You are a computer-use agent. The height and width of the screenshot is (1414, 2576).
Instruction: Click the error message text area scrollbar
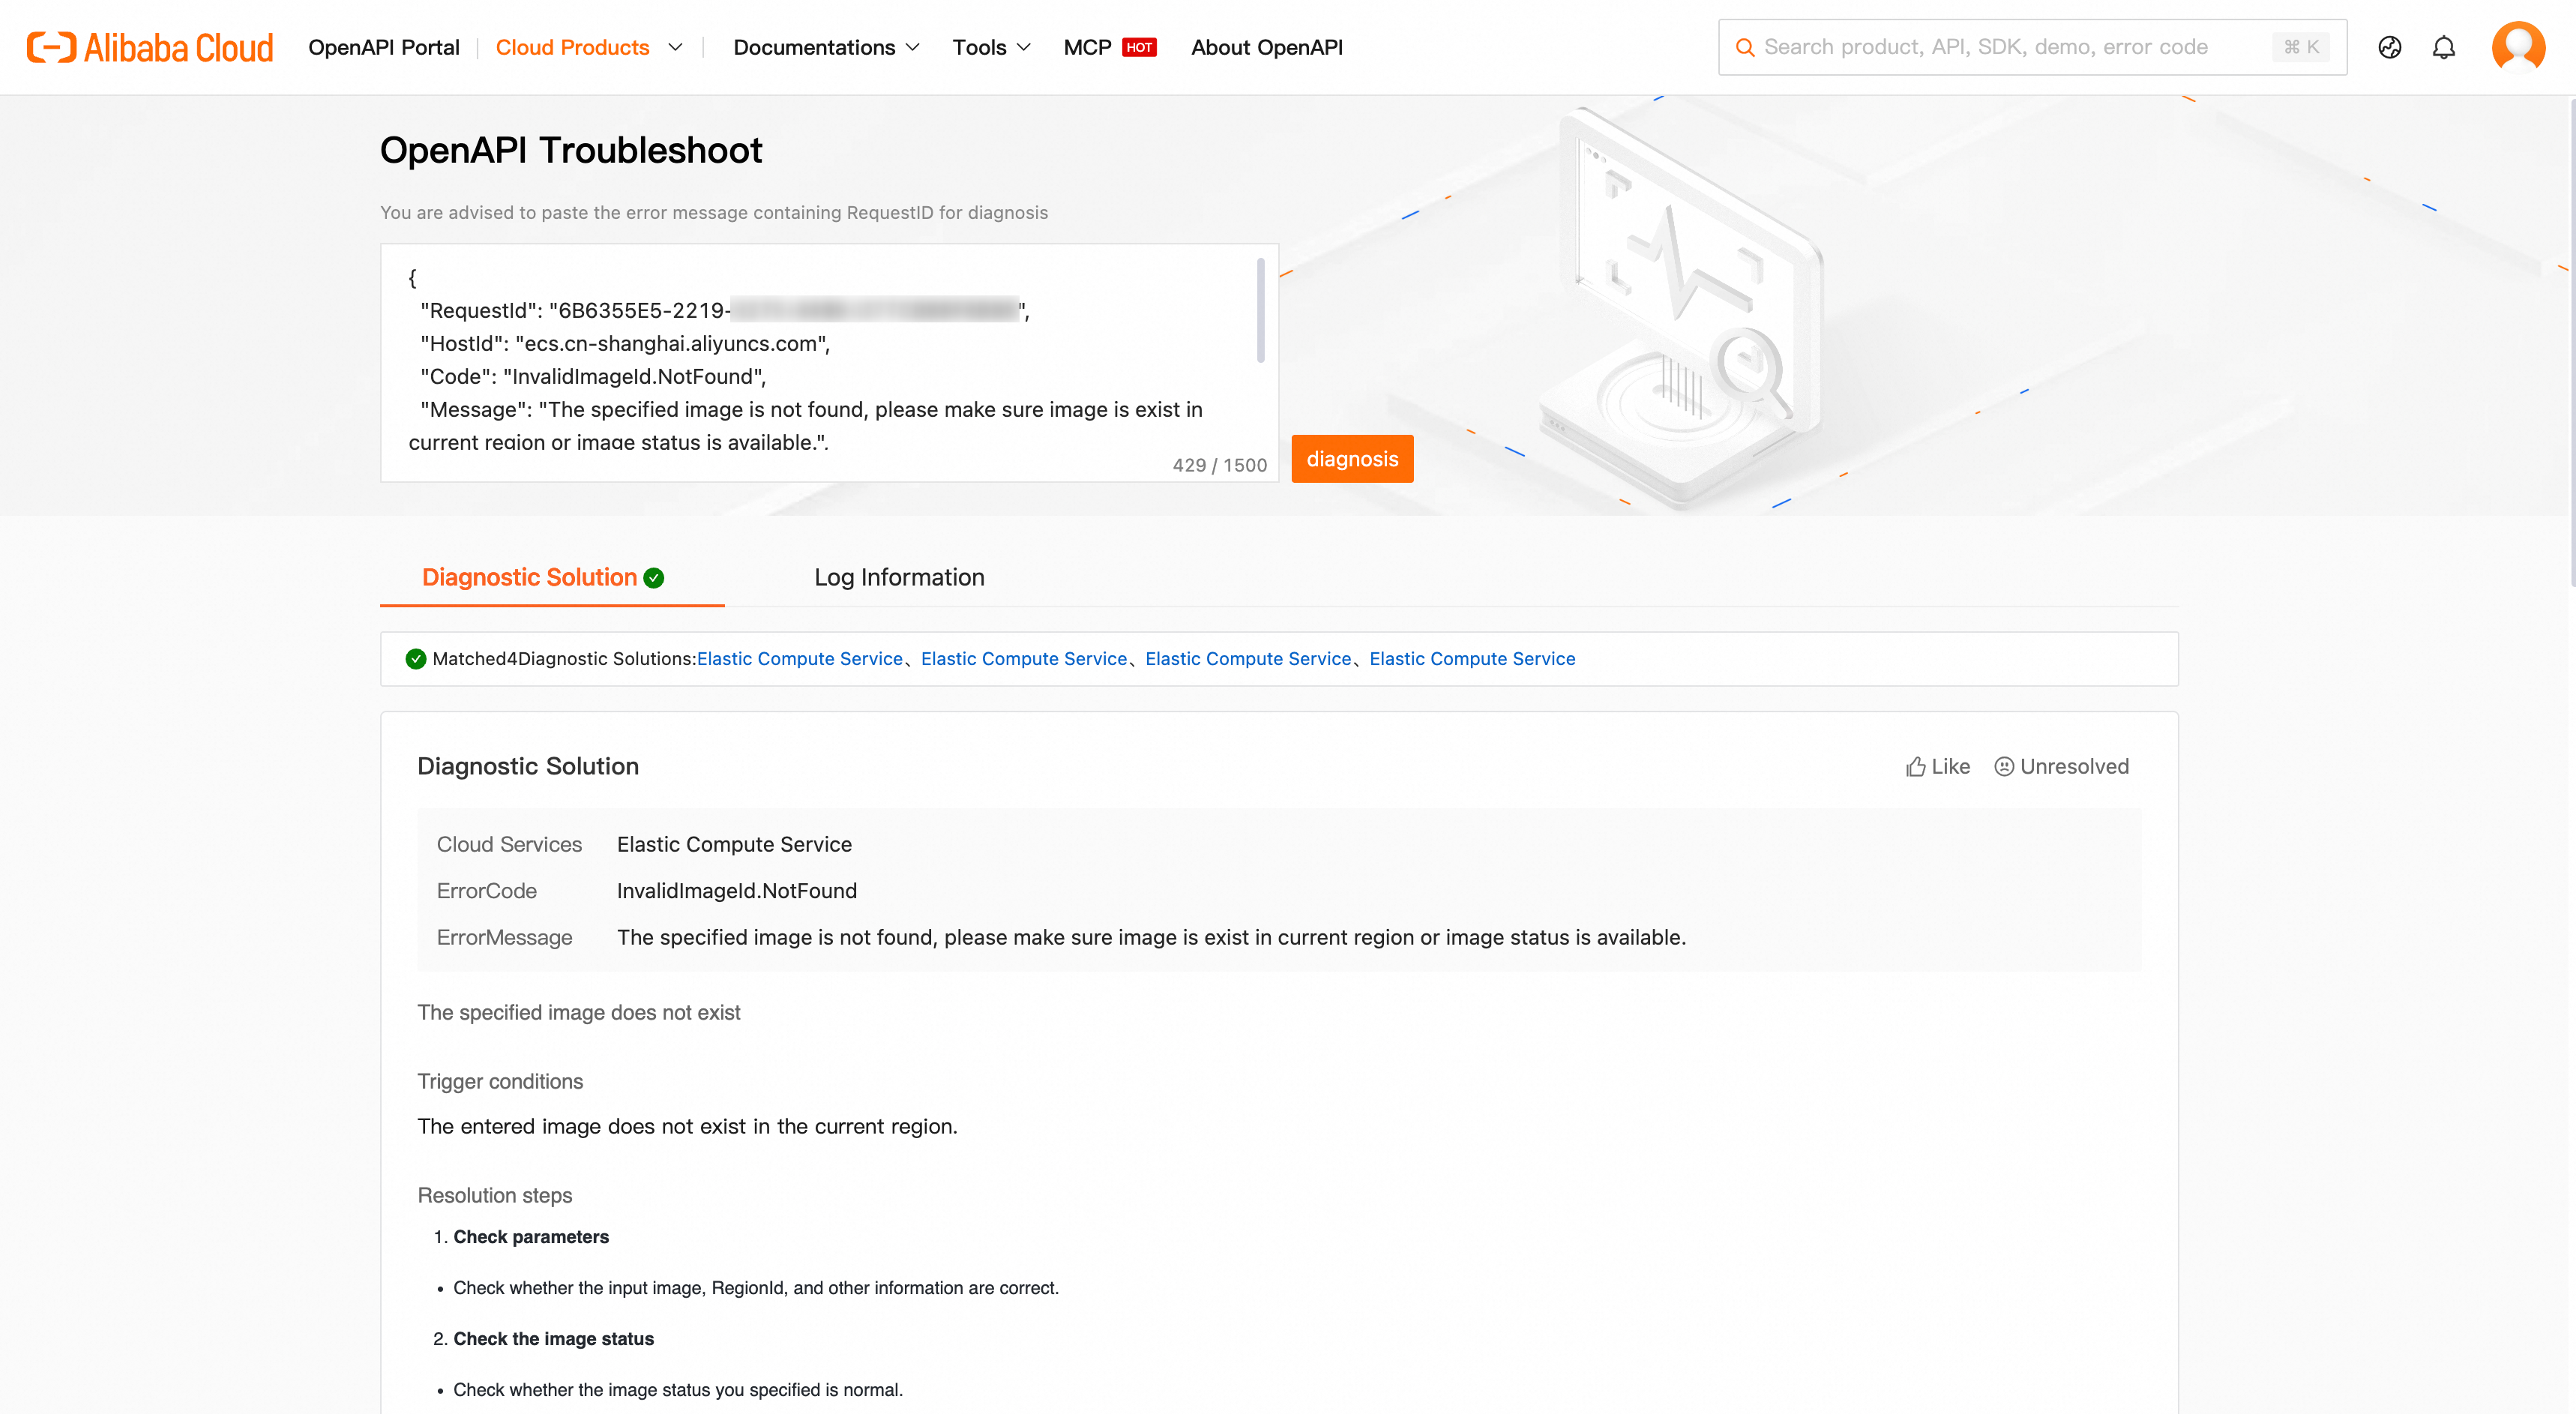click(x=1260, y=310)
